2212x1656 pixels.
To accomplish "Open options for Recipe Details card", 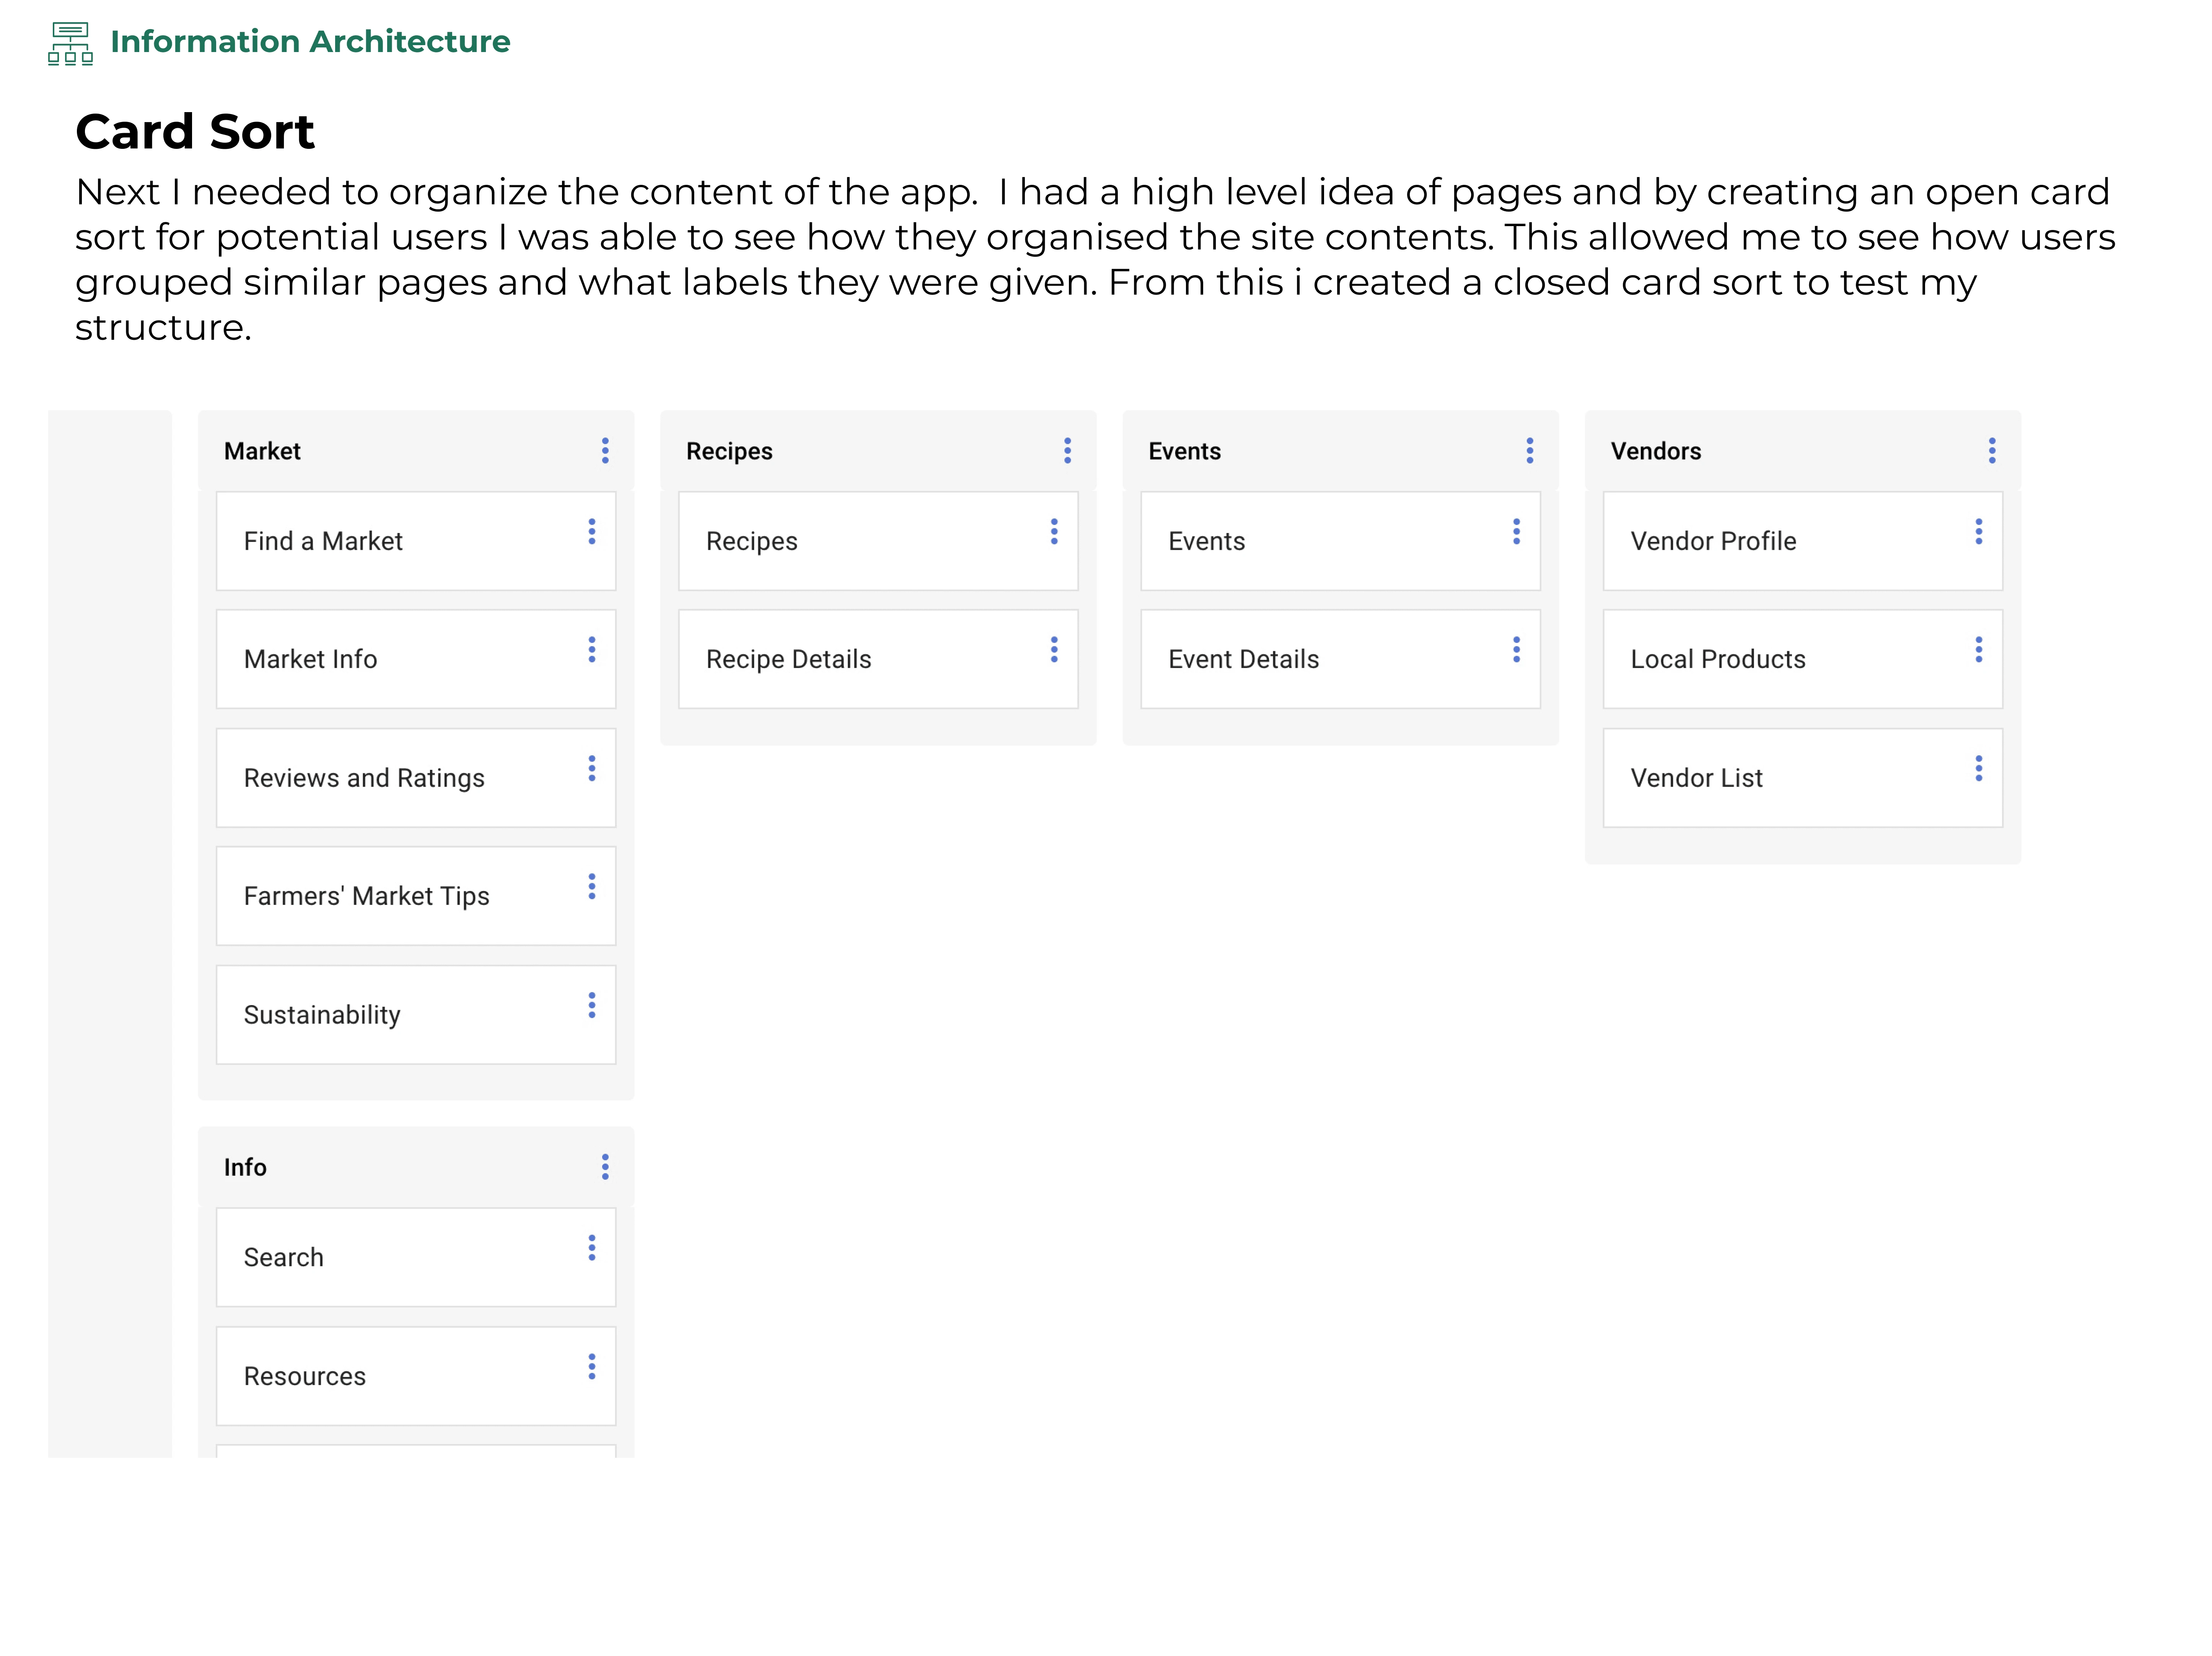I will click(1054, 650).
